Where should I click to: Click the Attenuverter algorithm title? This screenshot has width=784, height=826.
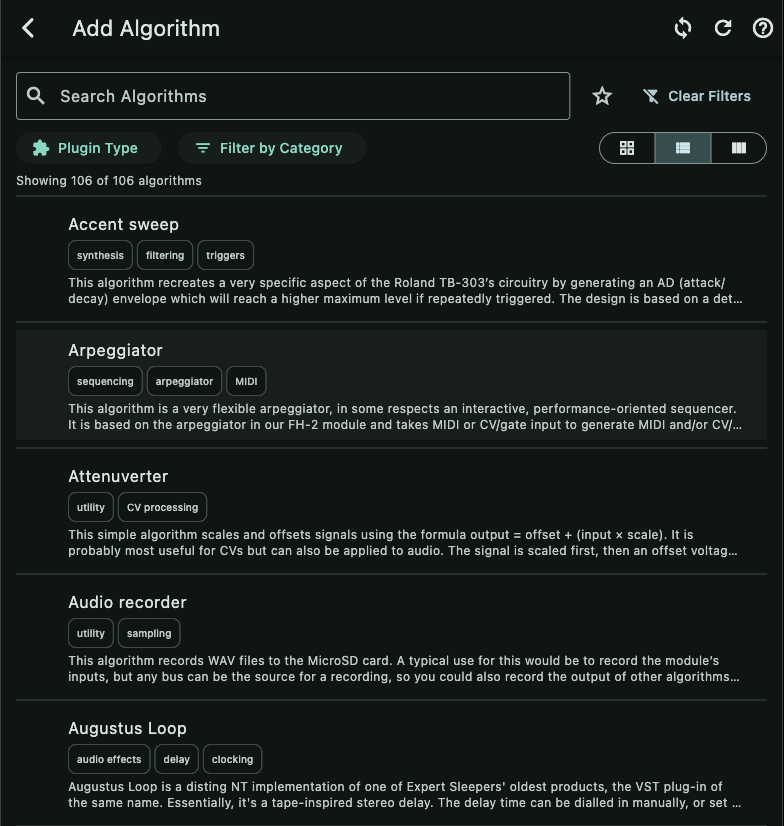tap(118, 476)
